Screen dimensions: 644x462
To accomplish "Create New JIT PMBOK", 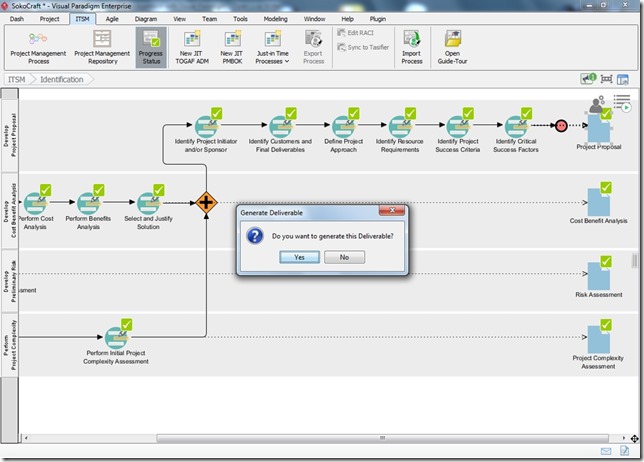I will (232, 48).
